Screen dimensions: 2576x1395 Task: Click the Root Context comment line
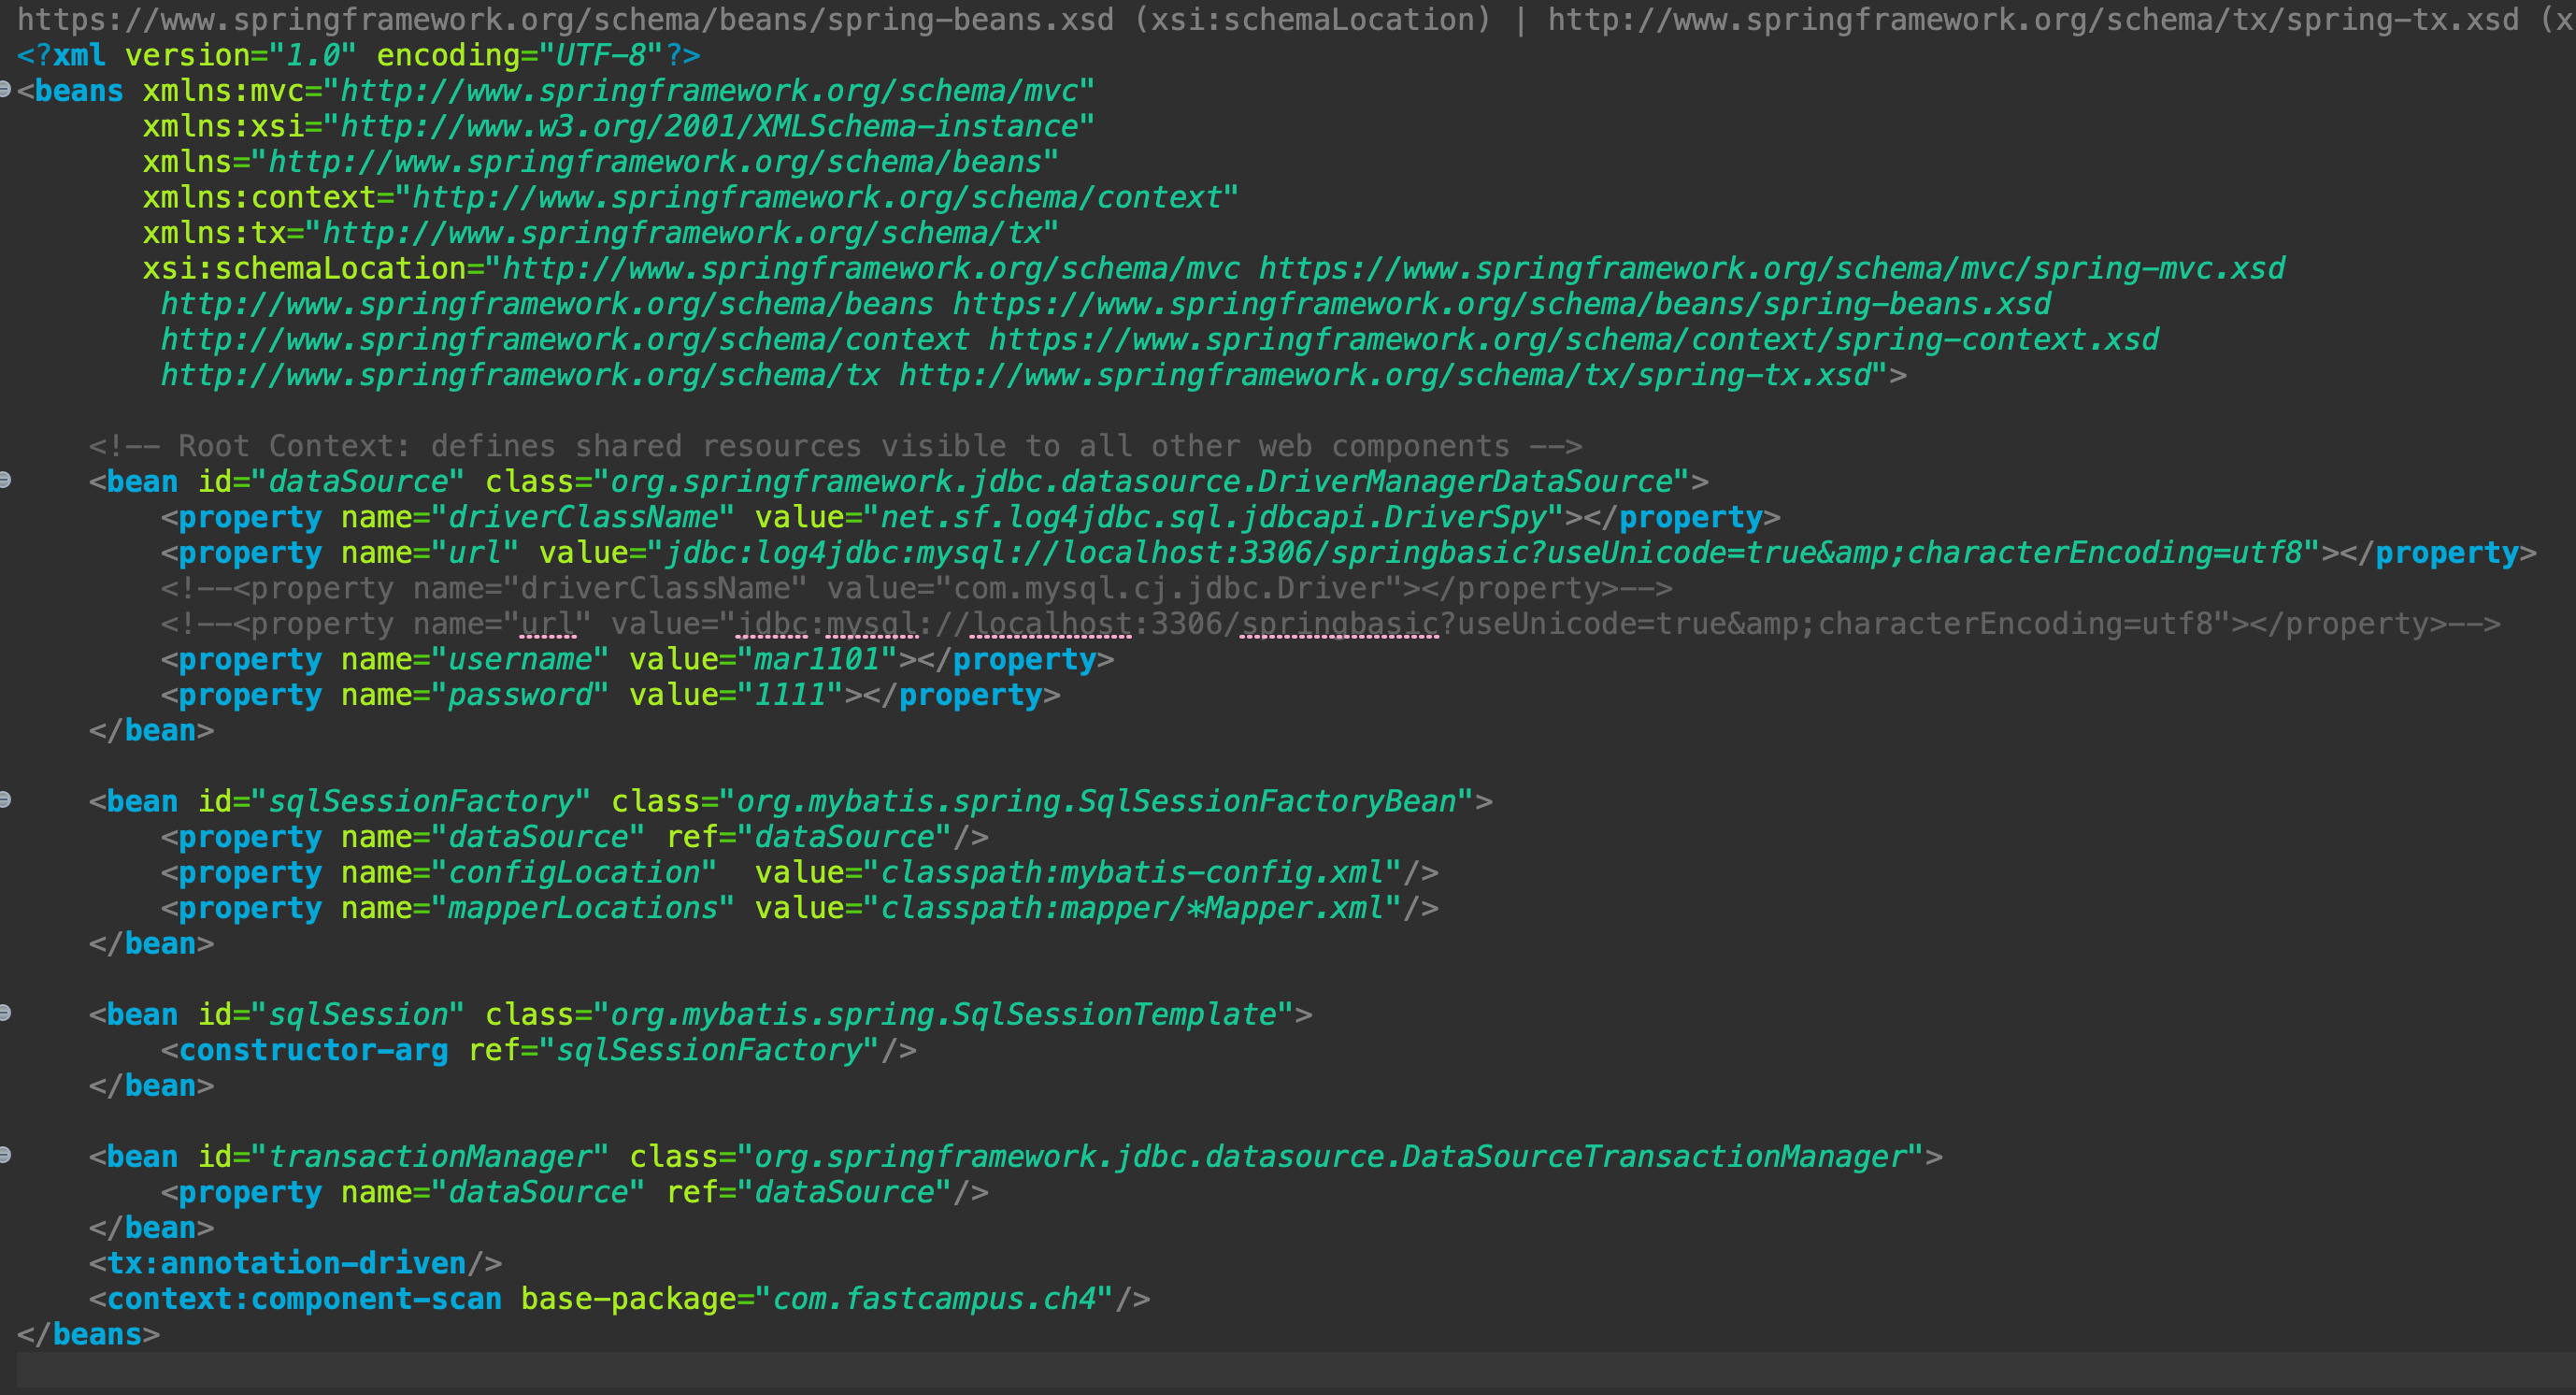click(835, 445)
